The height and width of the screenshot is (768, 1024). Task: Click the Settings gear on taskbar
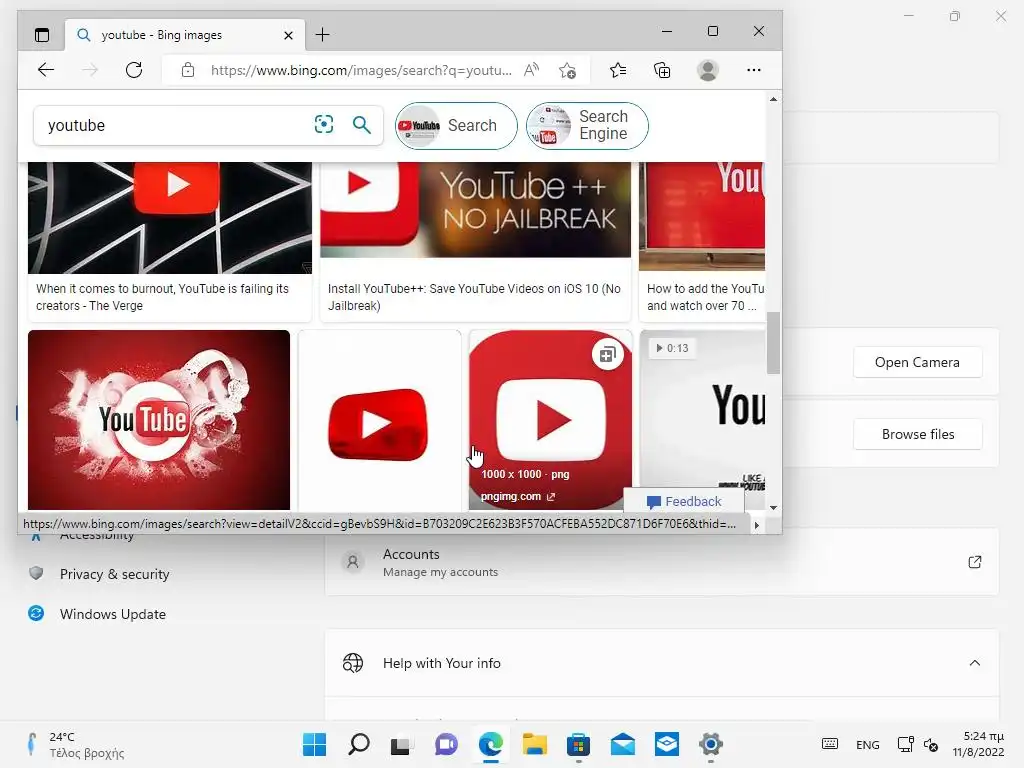711,744
